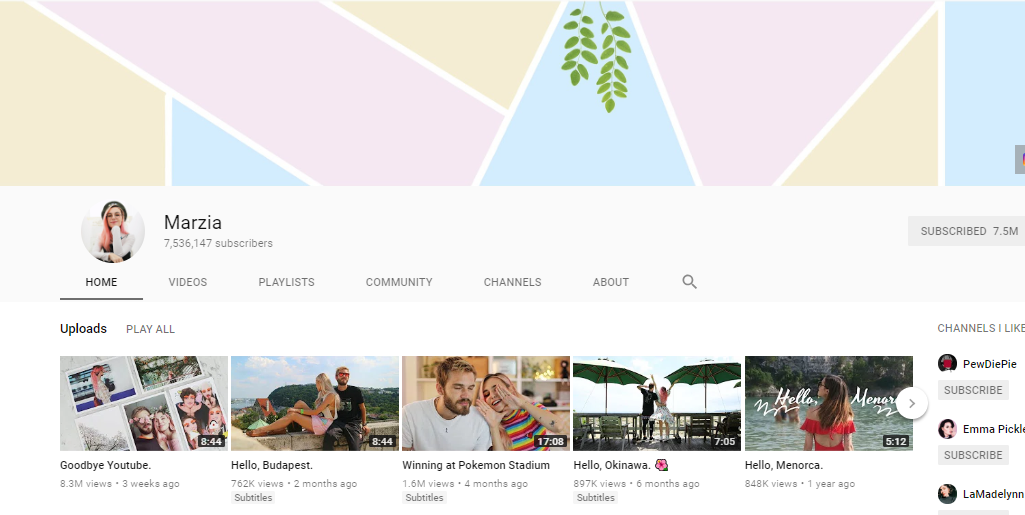Click PewDiePie's channel avatar icon
The height and width of the screenshot is (515, 1025).
947,364
